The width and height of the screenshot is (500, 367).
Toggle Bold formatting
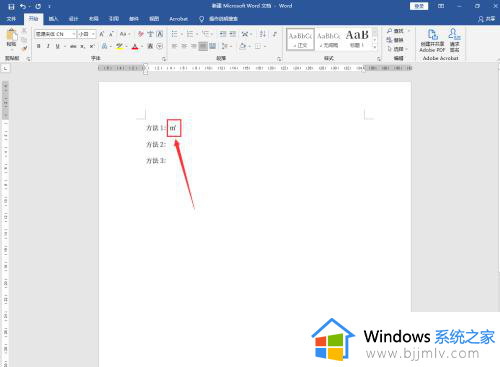(39, 46)
